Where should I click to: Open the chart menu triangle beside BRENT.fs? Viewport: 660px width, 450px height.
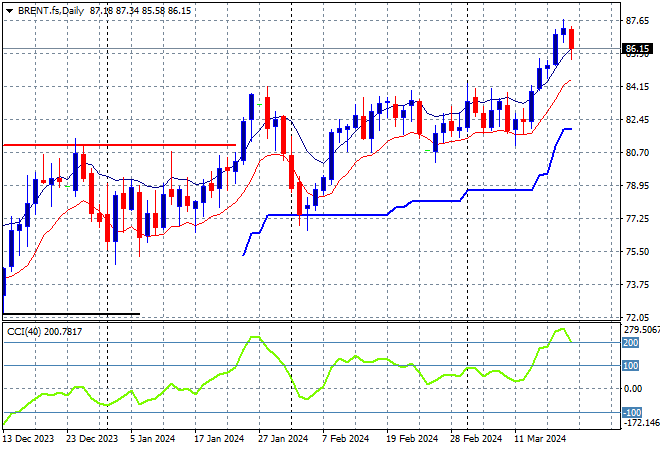(9, 8)
